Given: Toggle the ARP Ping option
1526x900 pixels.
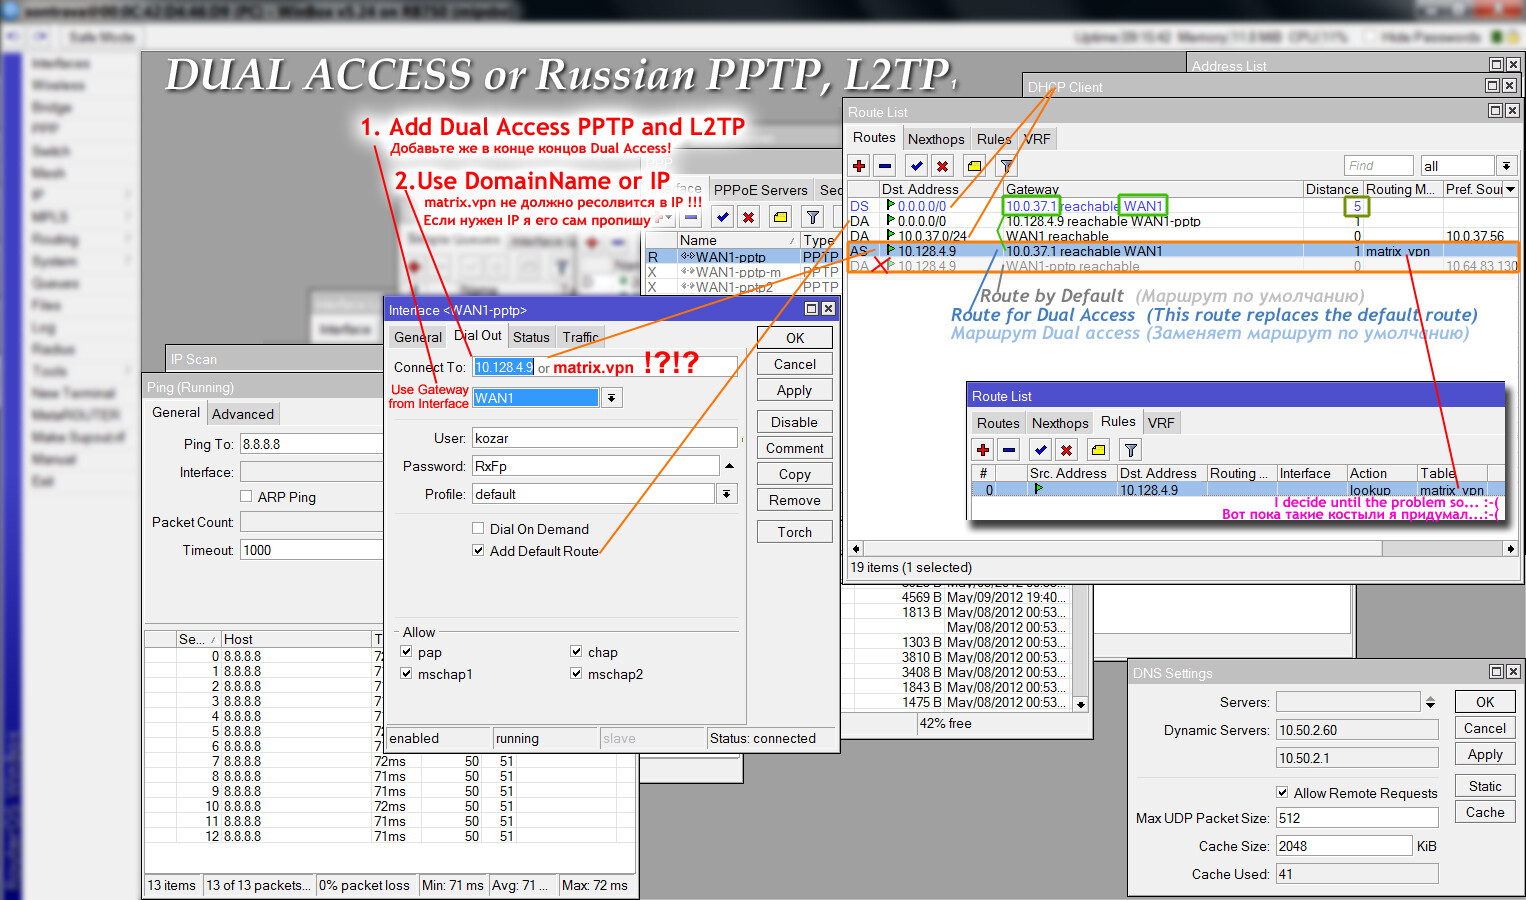Looking at the screenshot, I should (245, 496).
